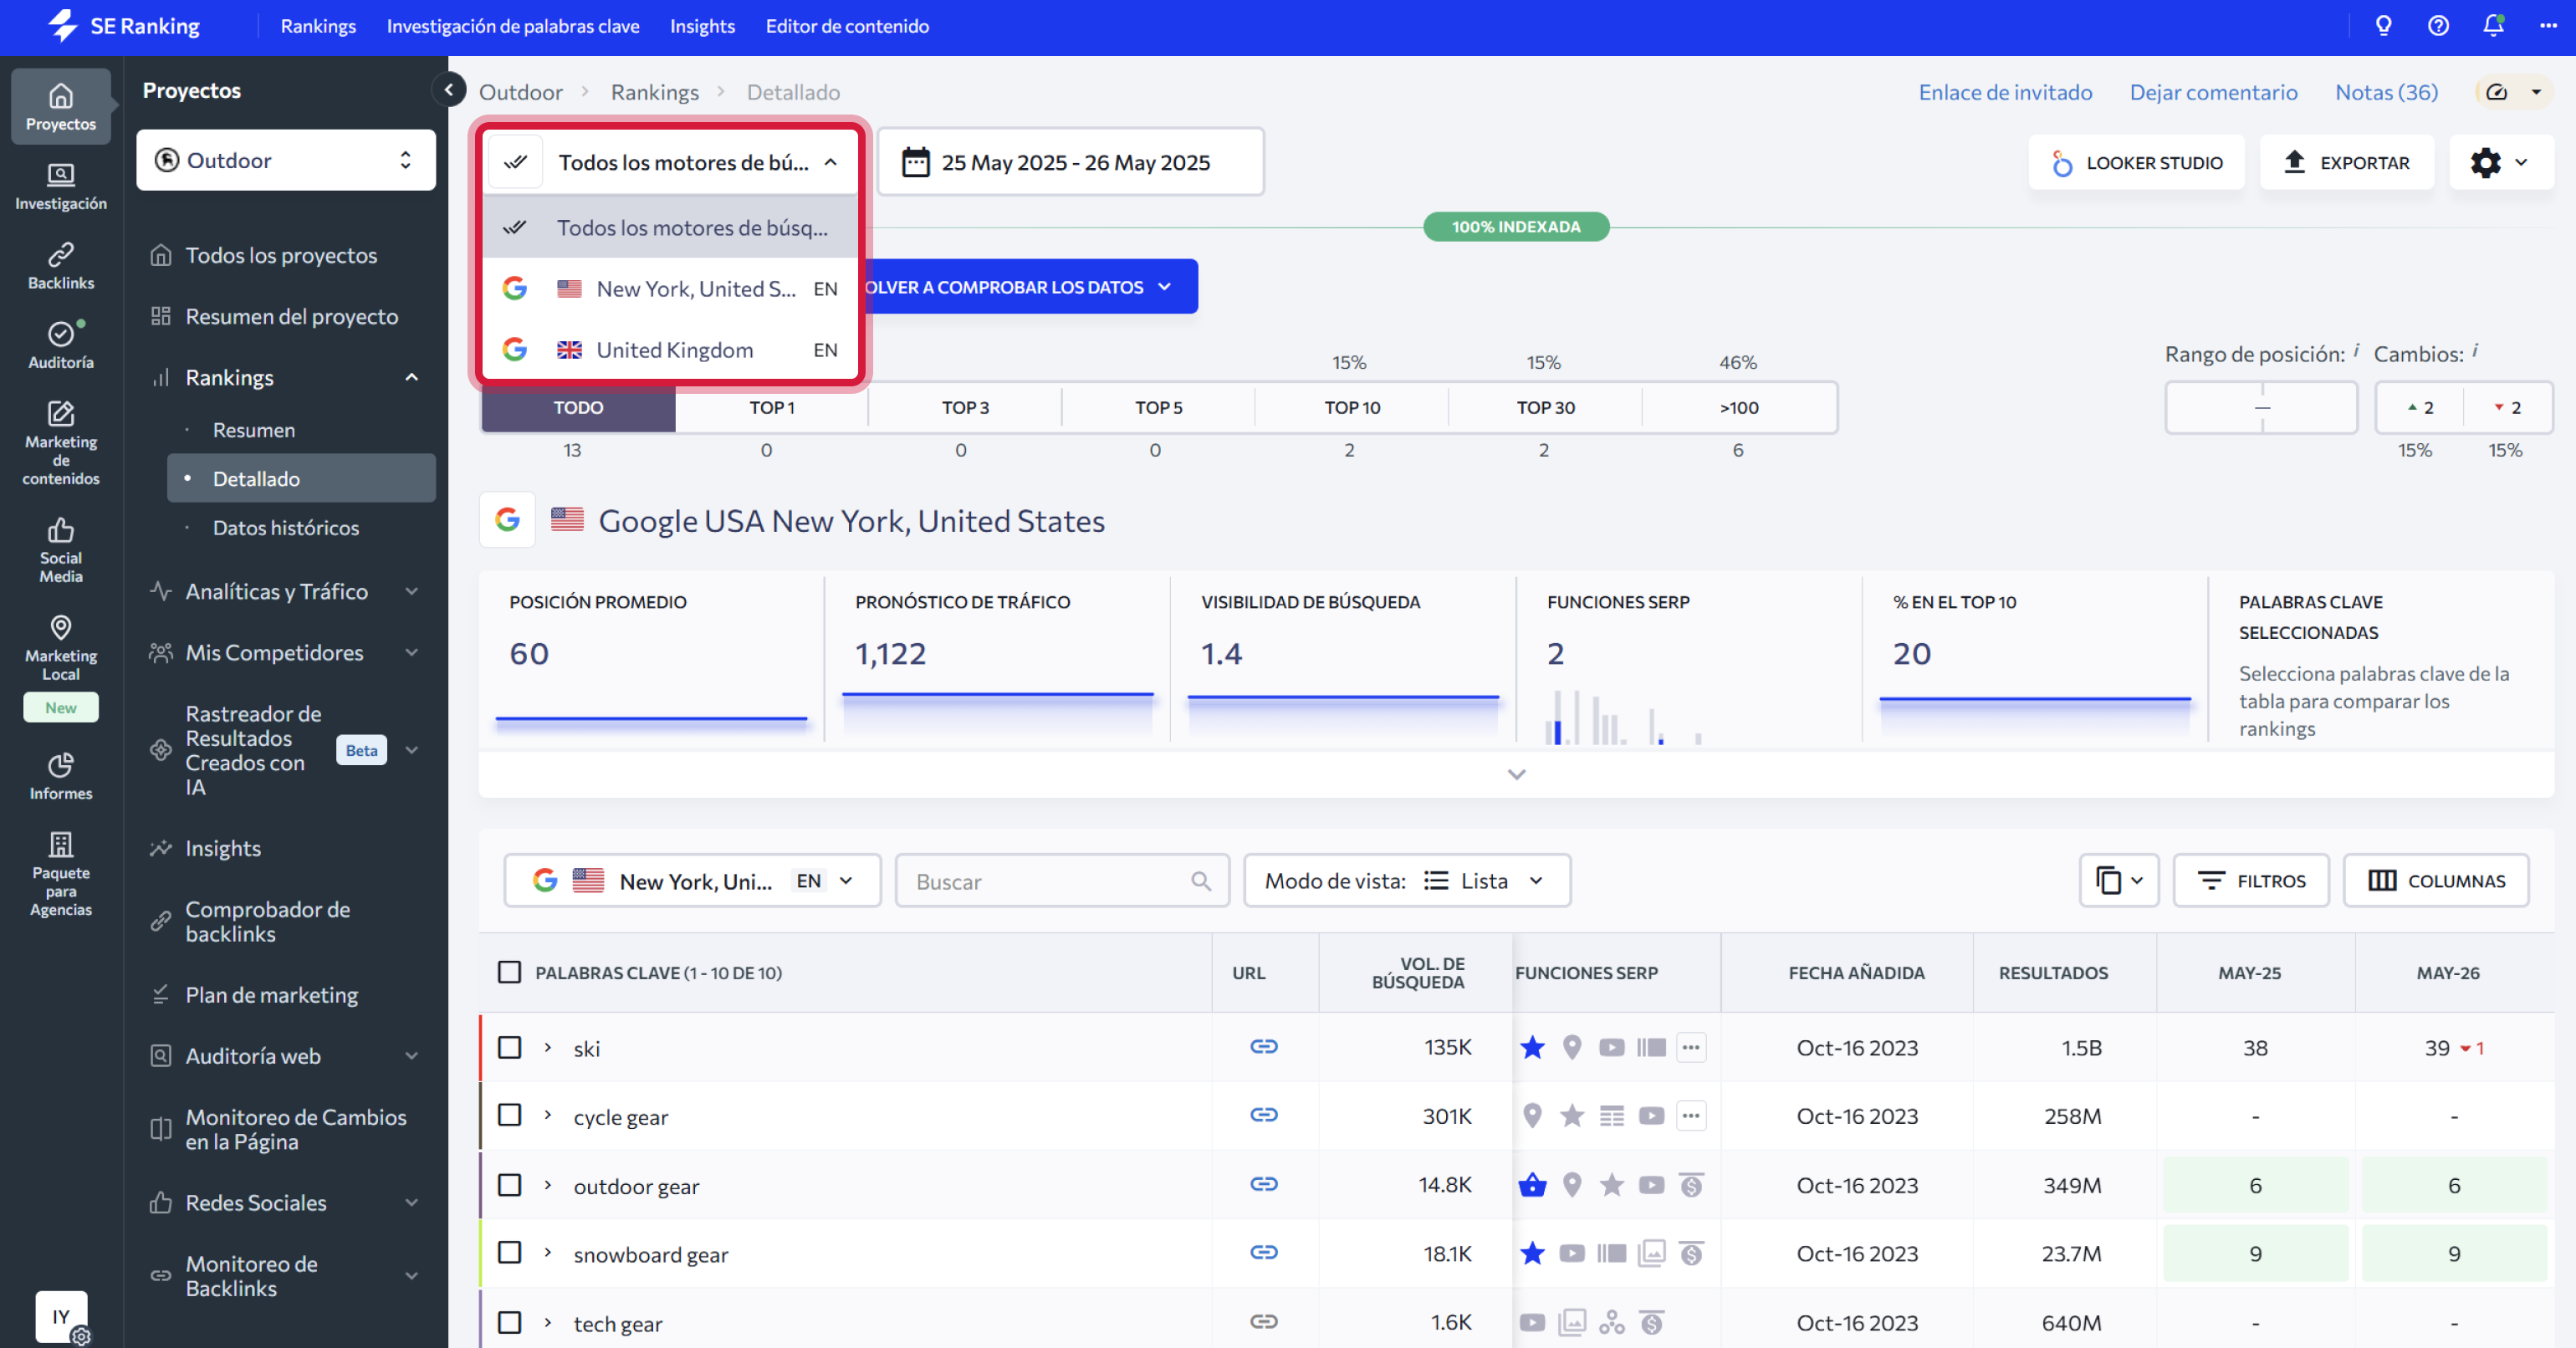Open Paquete para Agencias in sidebar
Screen dimensions: 2576x1348
point(61,874)
